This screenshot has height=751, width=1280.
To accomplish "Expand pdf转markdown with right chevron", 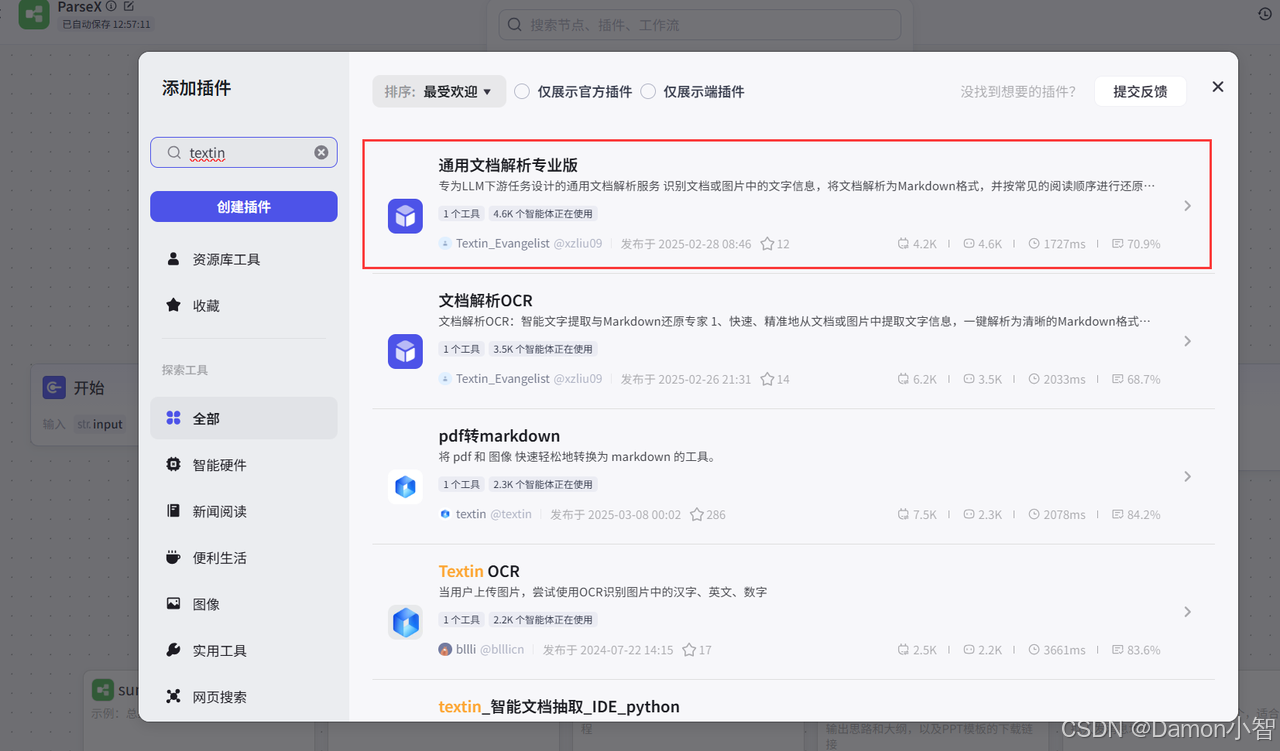I will coord(1187,476).
